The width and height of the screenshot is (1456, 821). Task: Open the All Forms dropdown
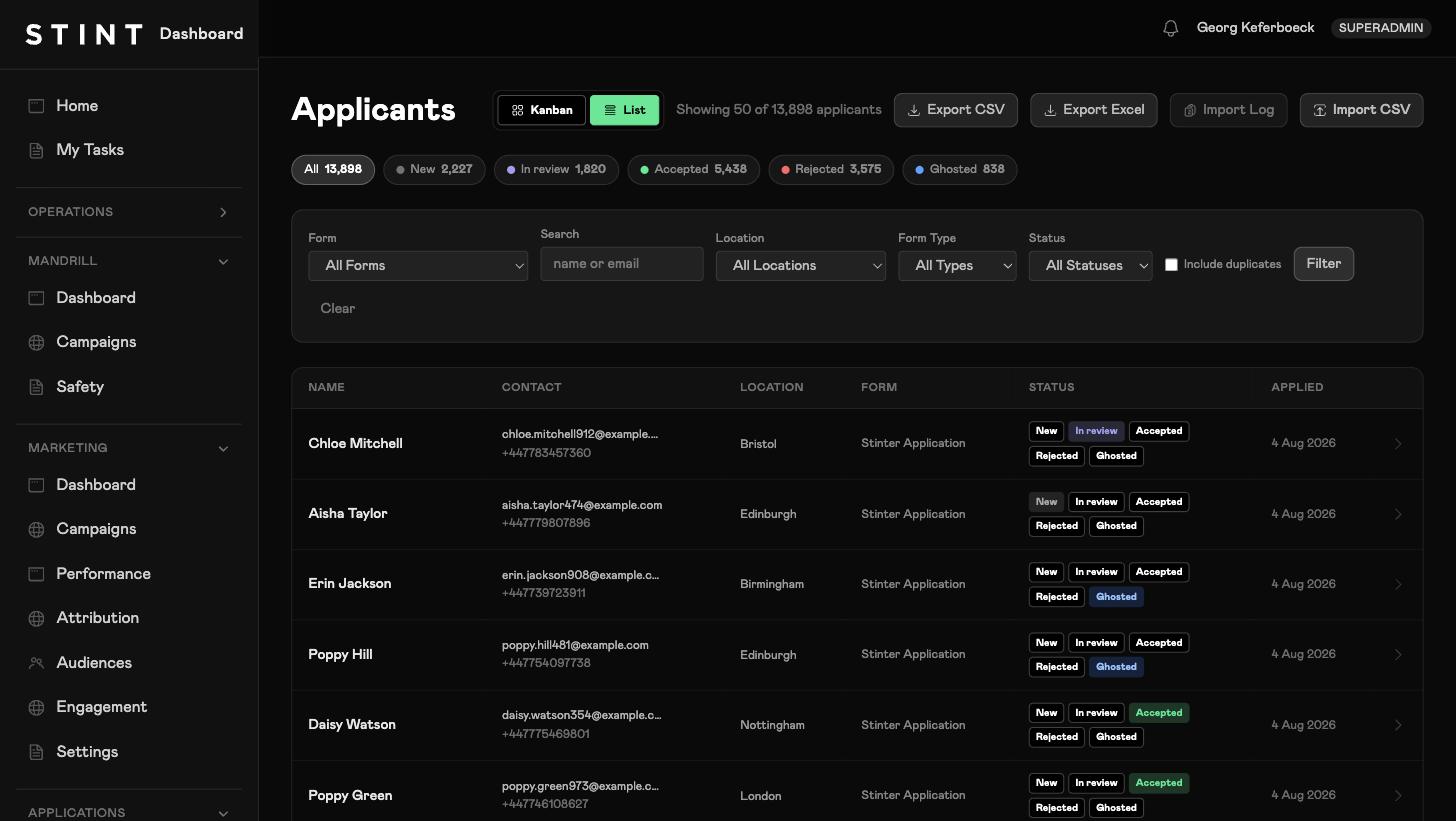(418, 266)
